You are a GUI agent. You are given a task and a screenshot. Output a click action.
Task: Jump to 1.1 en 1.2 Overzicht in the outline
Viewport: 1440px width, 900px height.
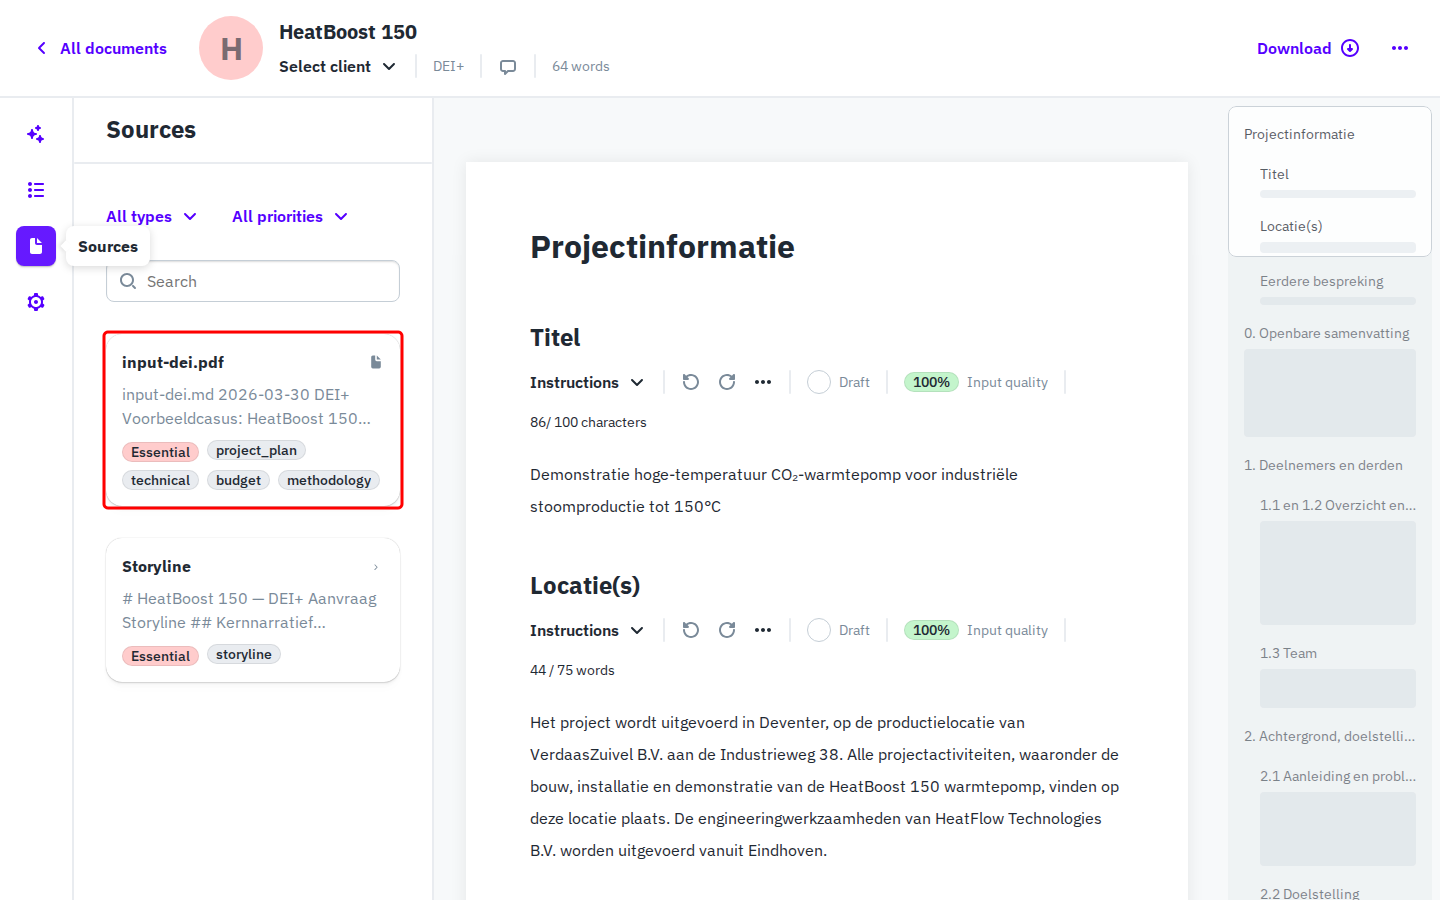coord(1338,505)
